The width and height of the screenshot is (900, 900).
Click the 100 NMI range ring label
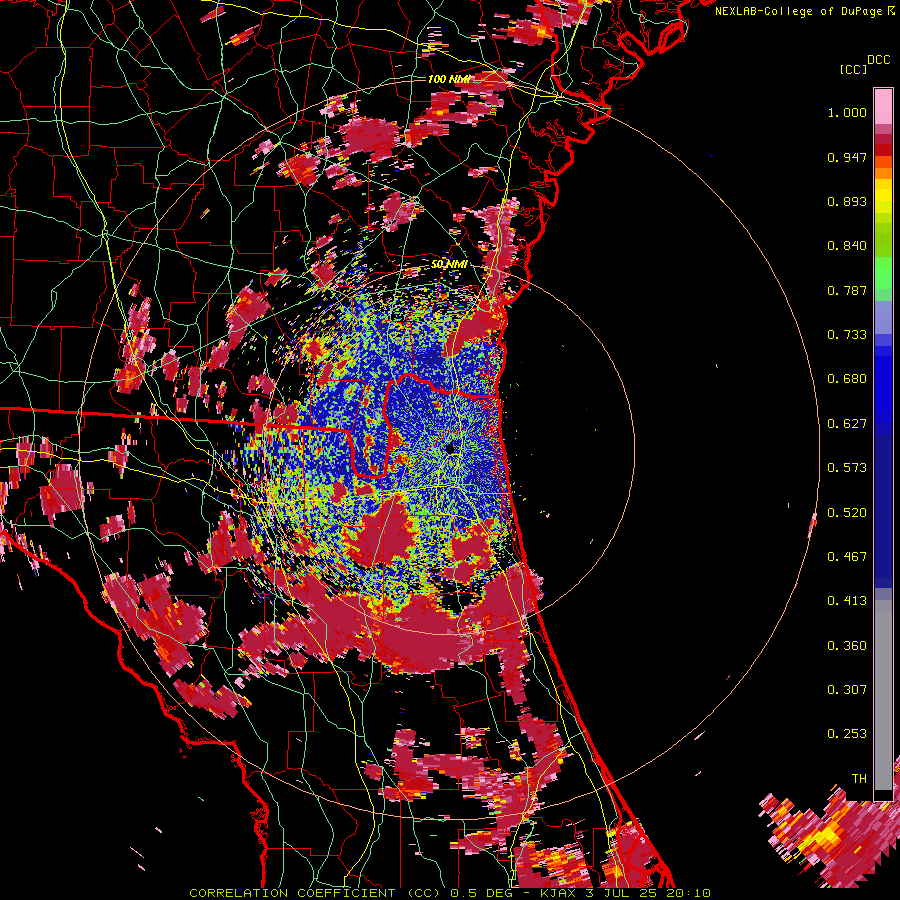click(449, 79)
